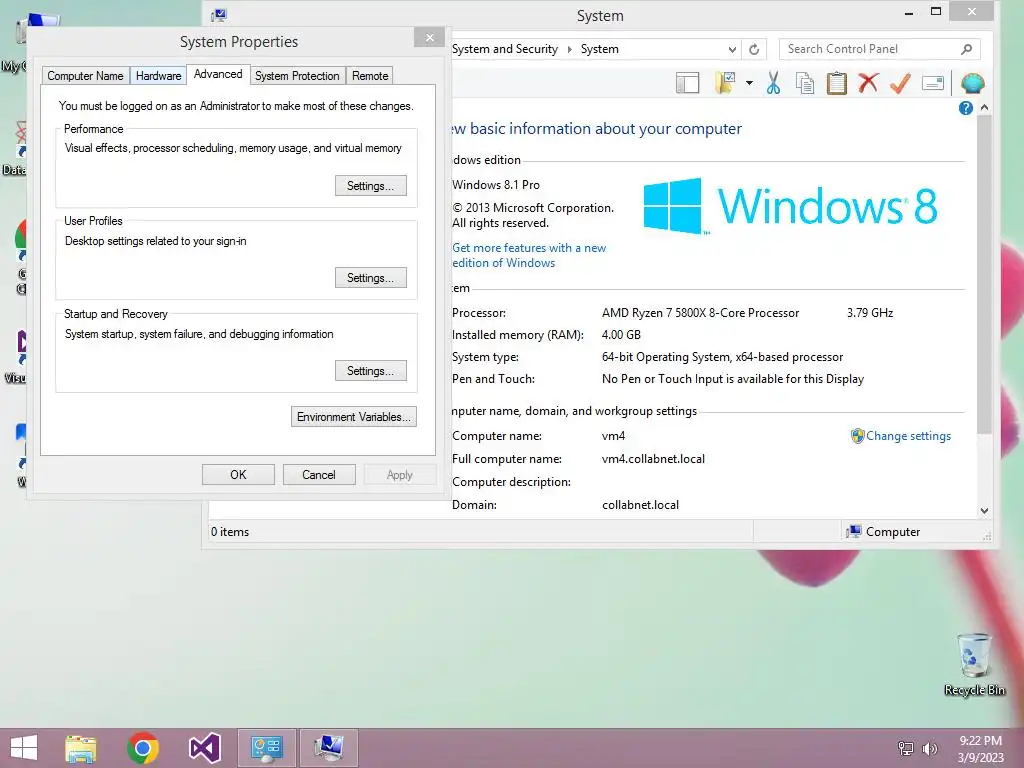Click the 4.00 GB installed memory value
Screen dimensions: 1024x768
[621, 335]
